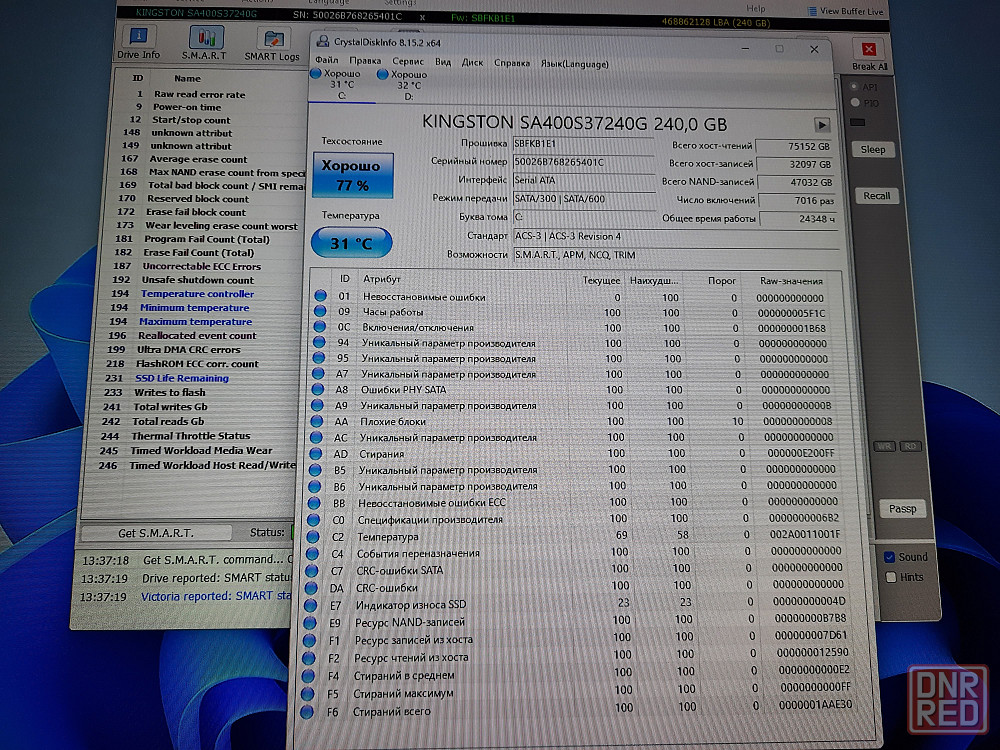This screenshot has width=1000, height=750.
Task: Click status circle for Стираний в среднем row
Action: click(308, 675)
